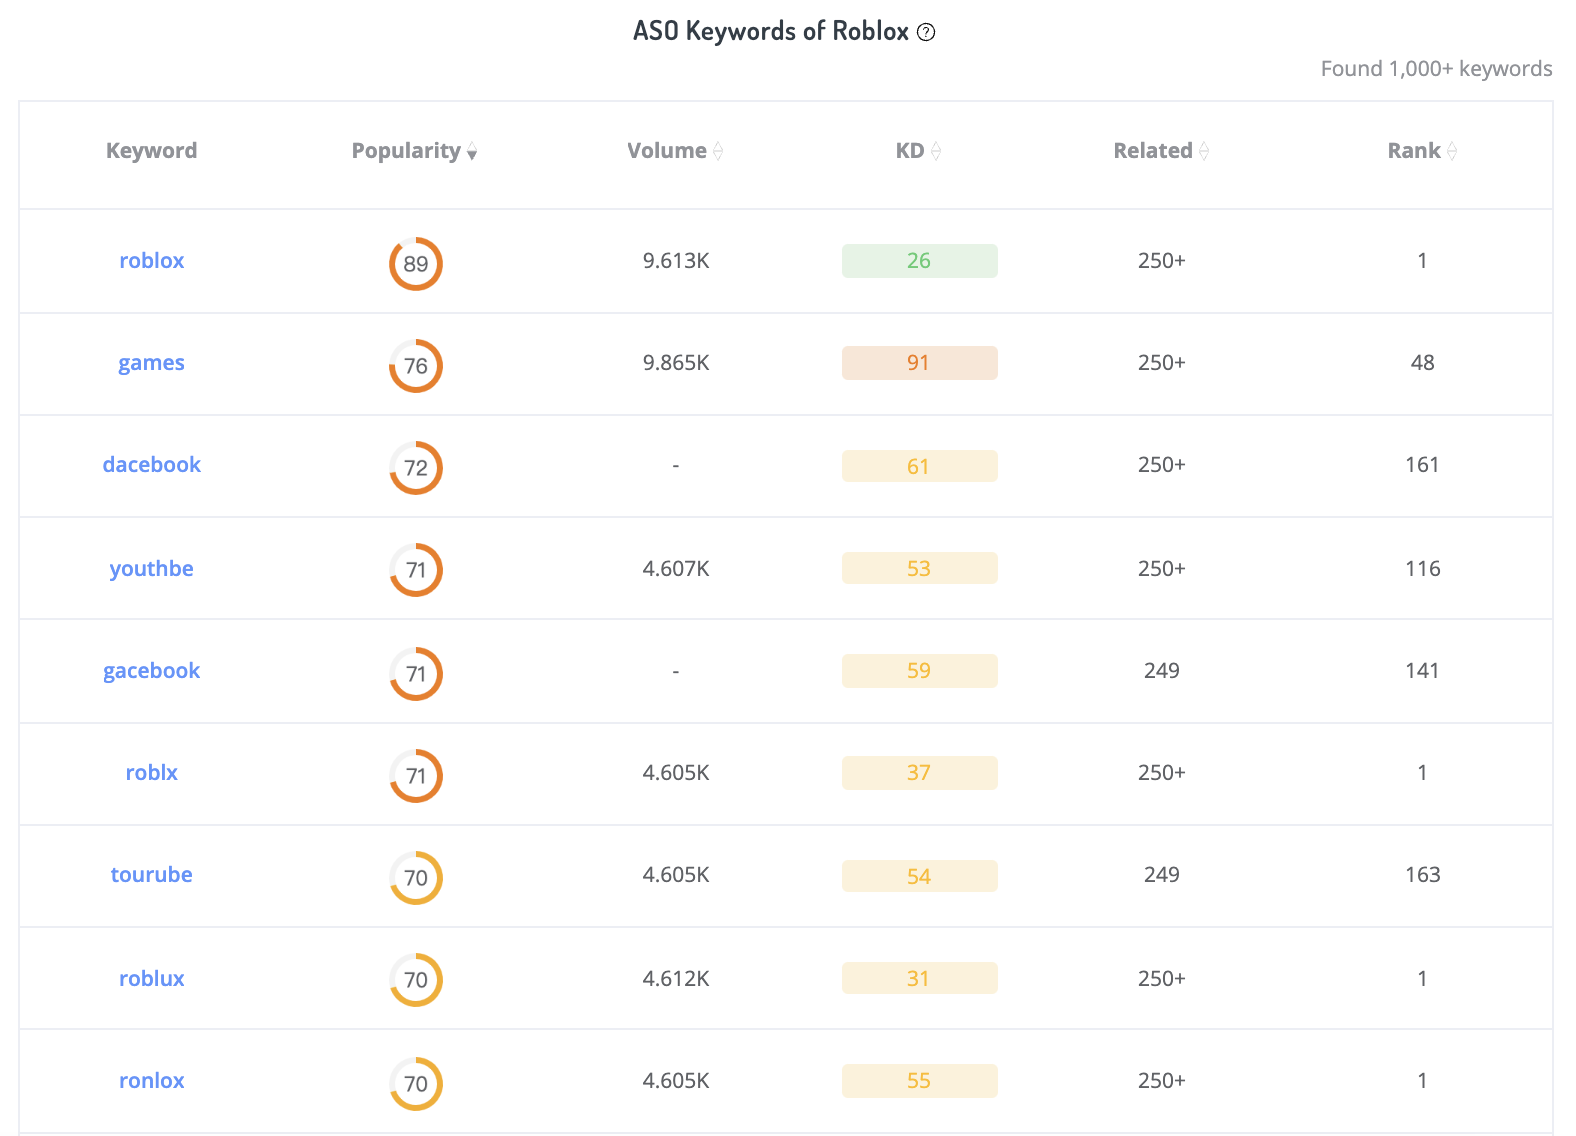Open the roblux keyword link
This screenshot has height=1136, width=1576.
[152, 979]
